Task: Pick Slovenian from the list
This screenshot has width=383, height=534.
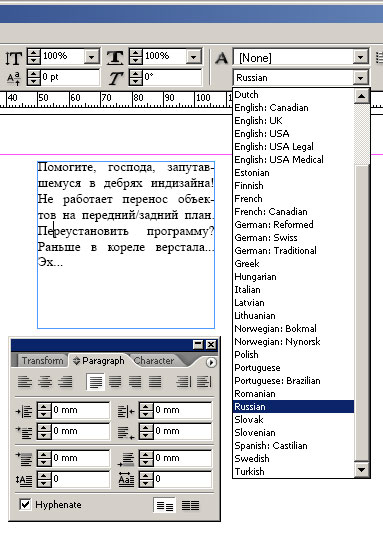Action: coord(293,433)
